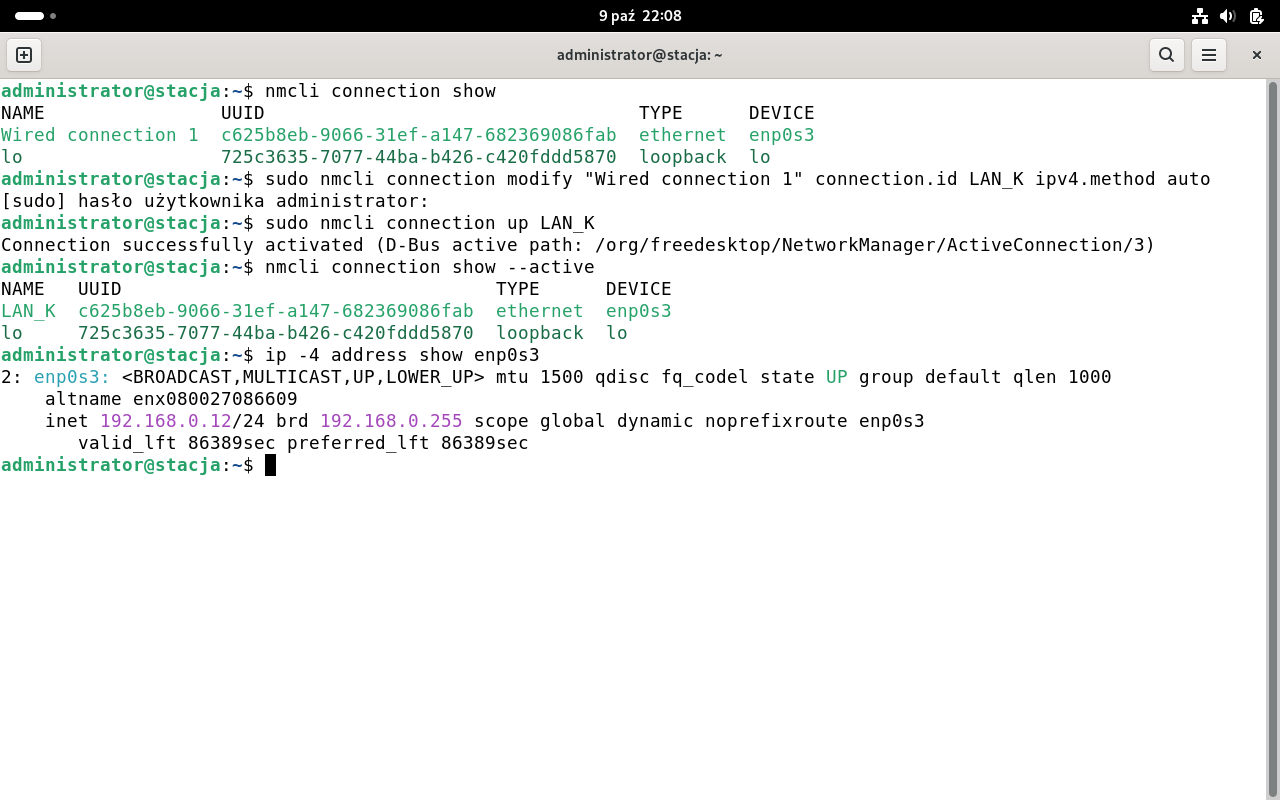This screenshot has width=1280, height=800.
Task: Click the command ip -4 address show enp0s3
Action: click(402, 355)
